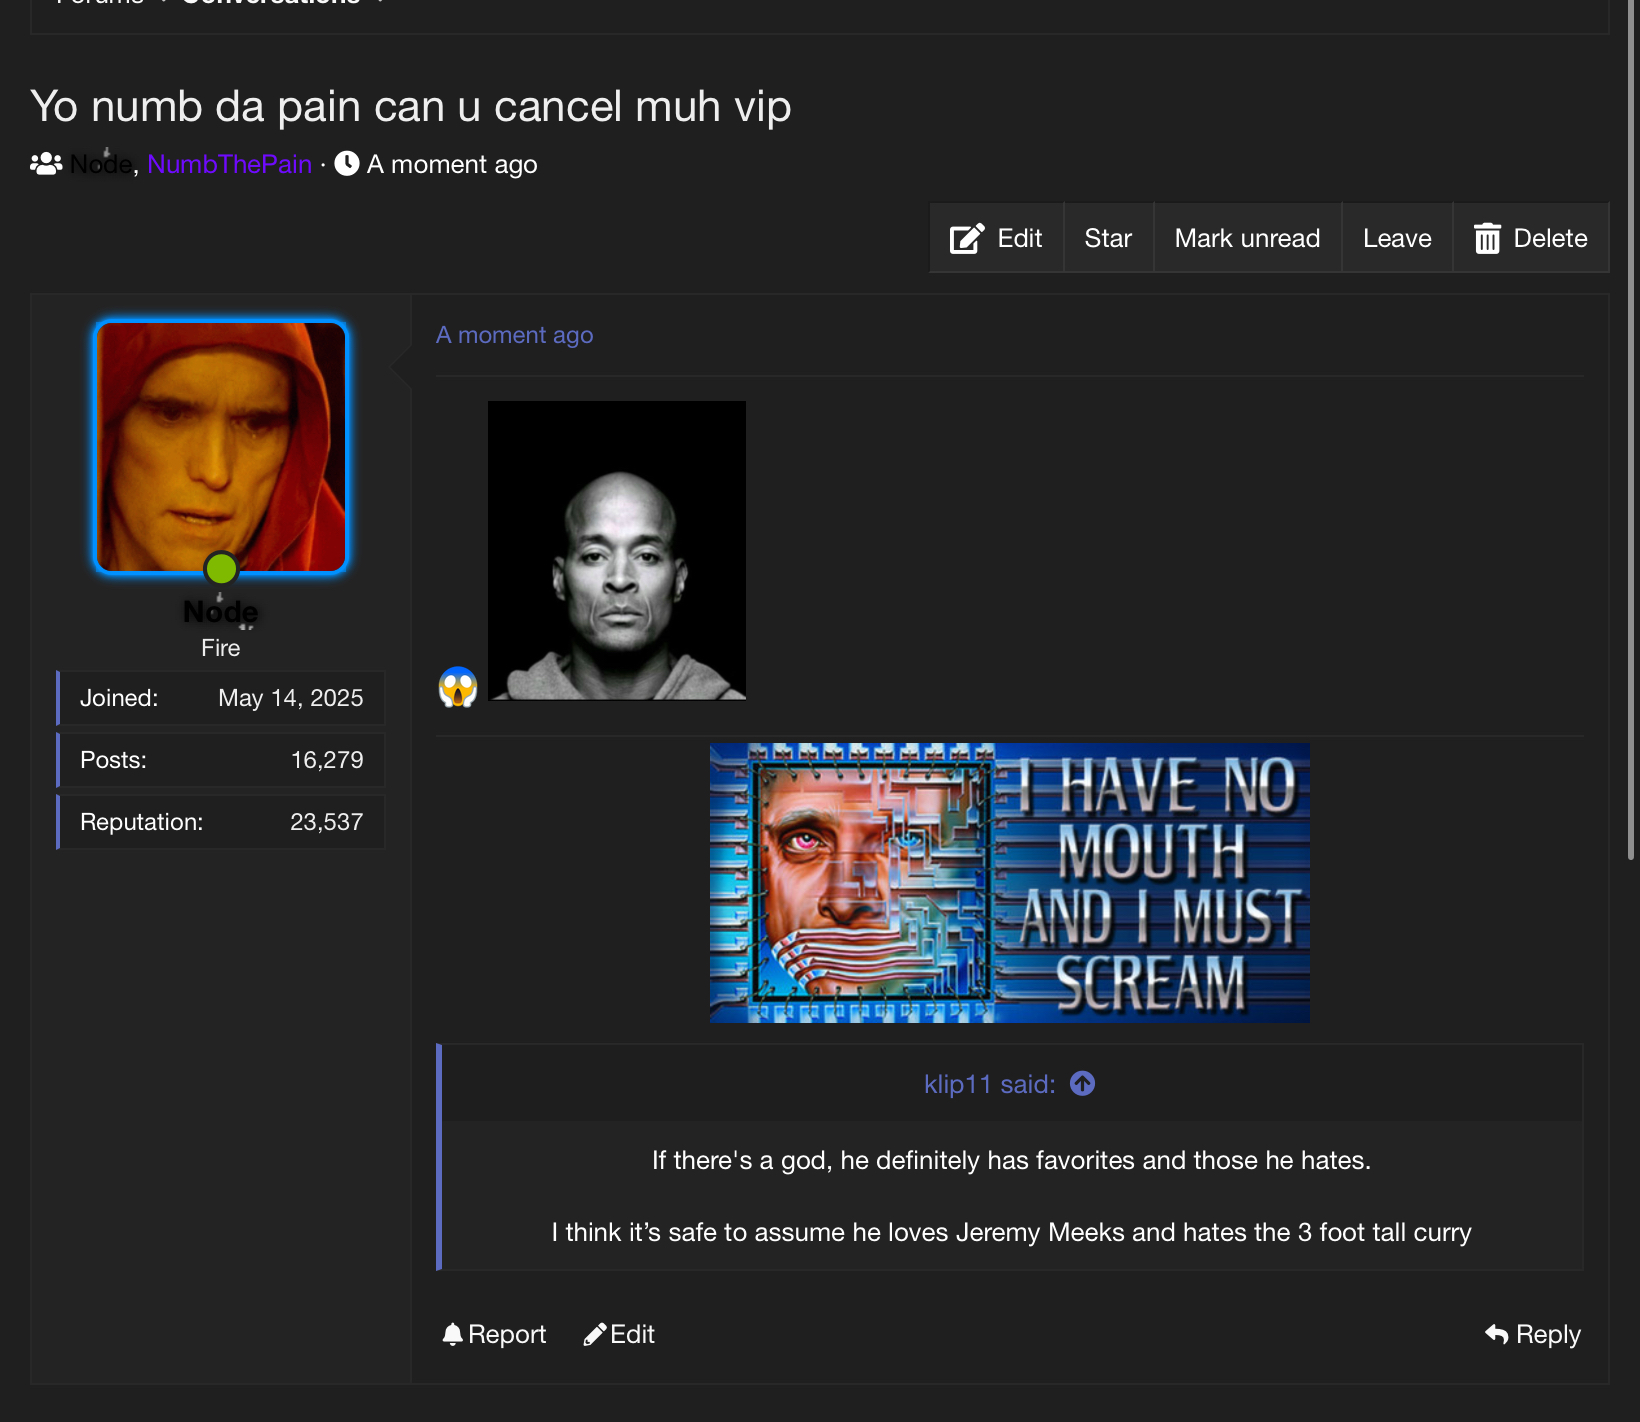Click the posts count '16,279'

327,760
